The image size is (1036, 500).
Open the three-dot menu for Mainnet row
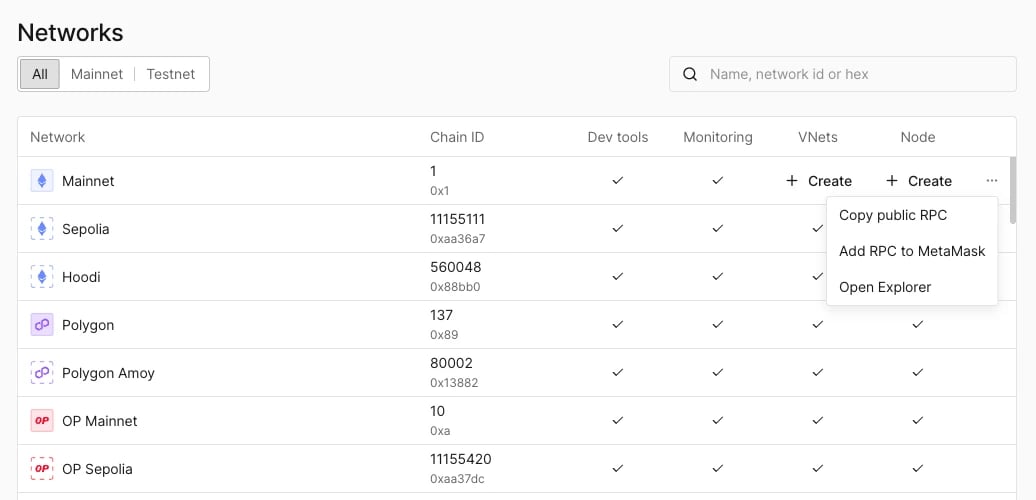pos(992,181)
